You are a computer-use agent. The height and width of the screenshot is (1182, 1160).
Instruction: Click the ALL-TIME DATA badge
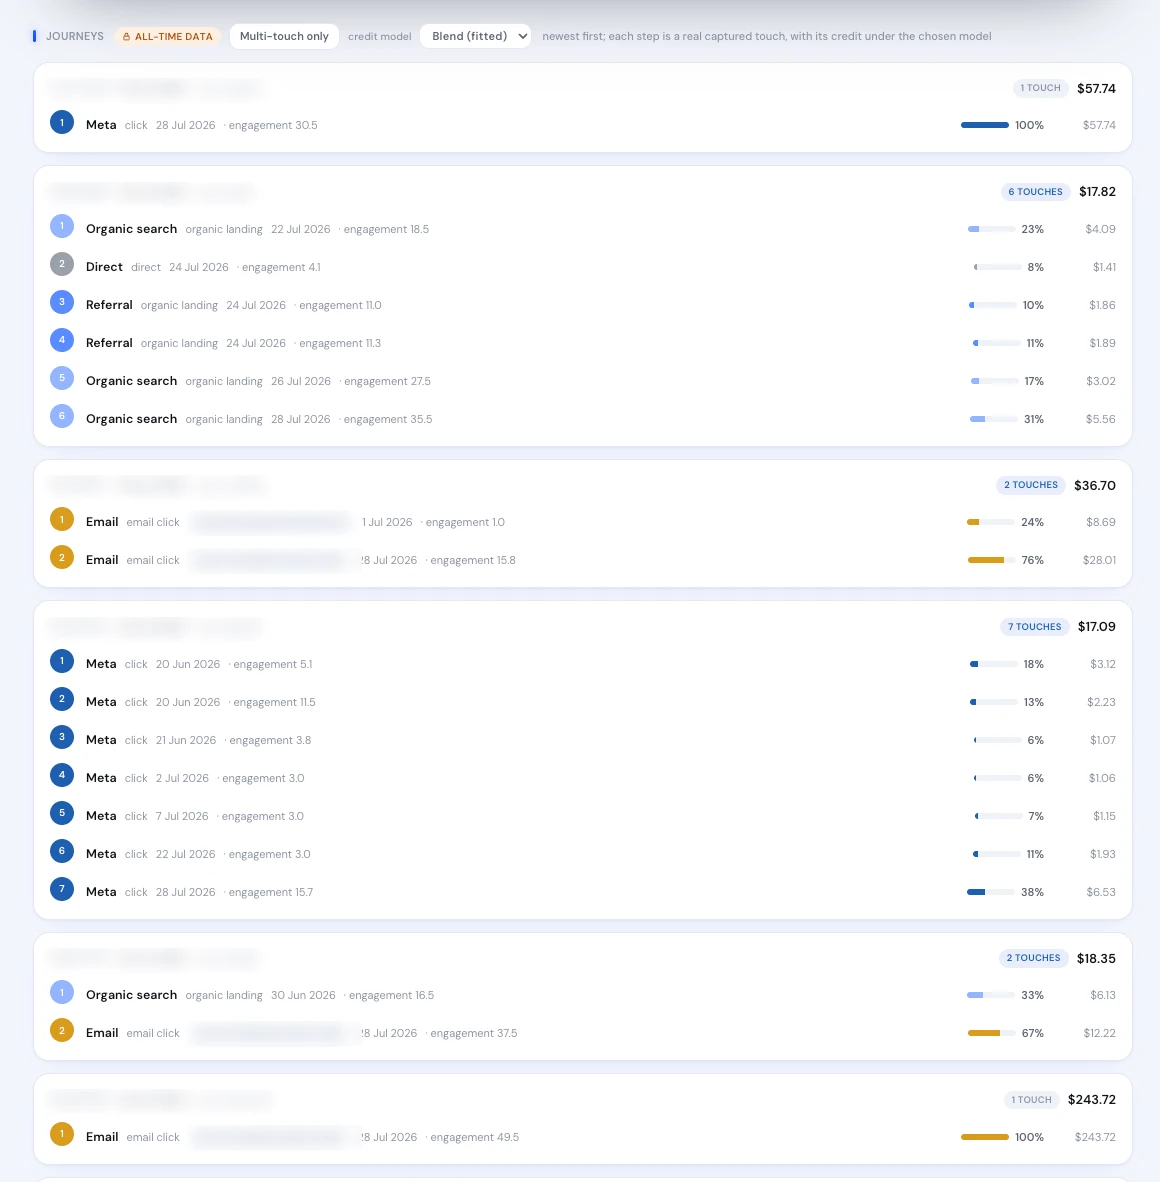(x=167, y=36)
